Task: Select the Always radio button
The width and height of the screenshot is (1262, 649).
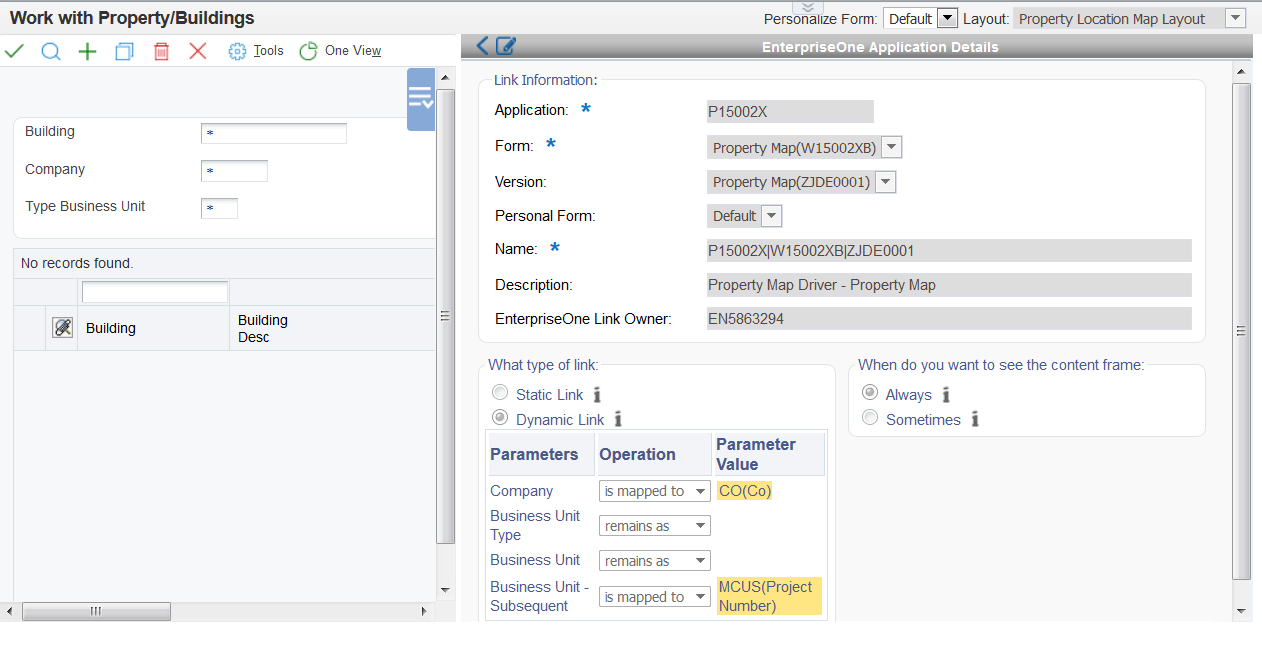Action: [x=870, y=393]
